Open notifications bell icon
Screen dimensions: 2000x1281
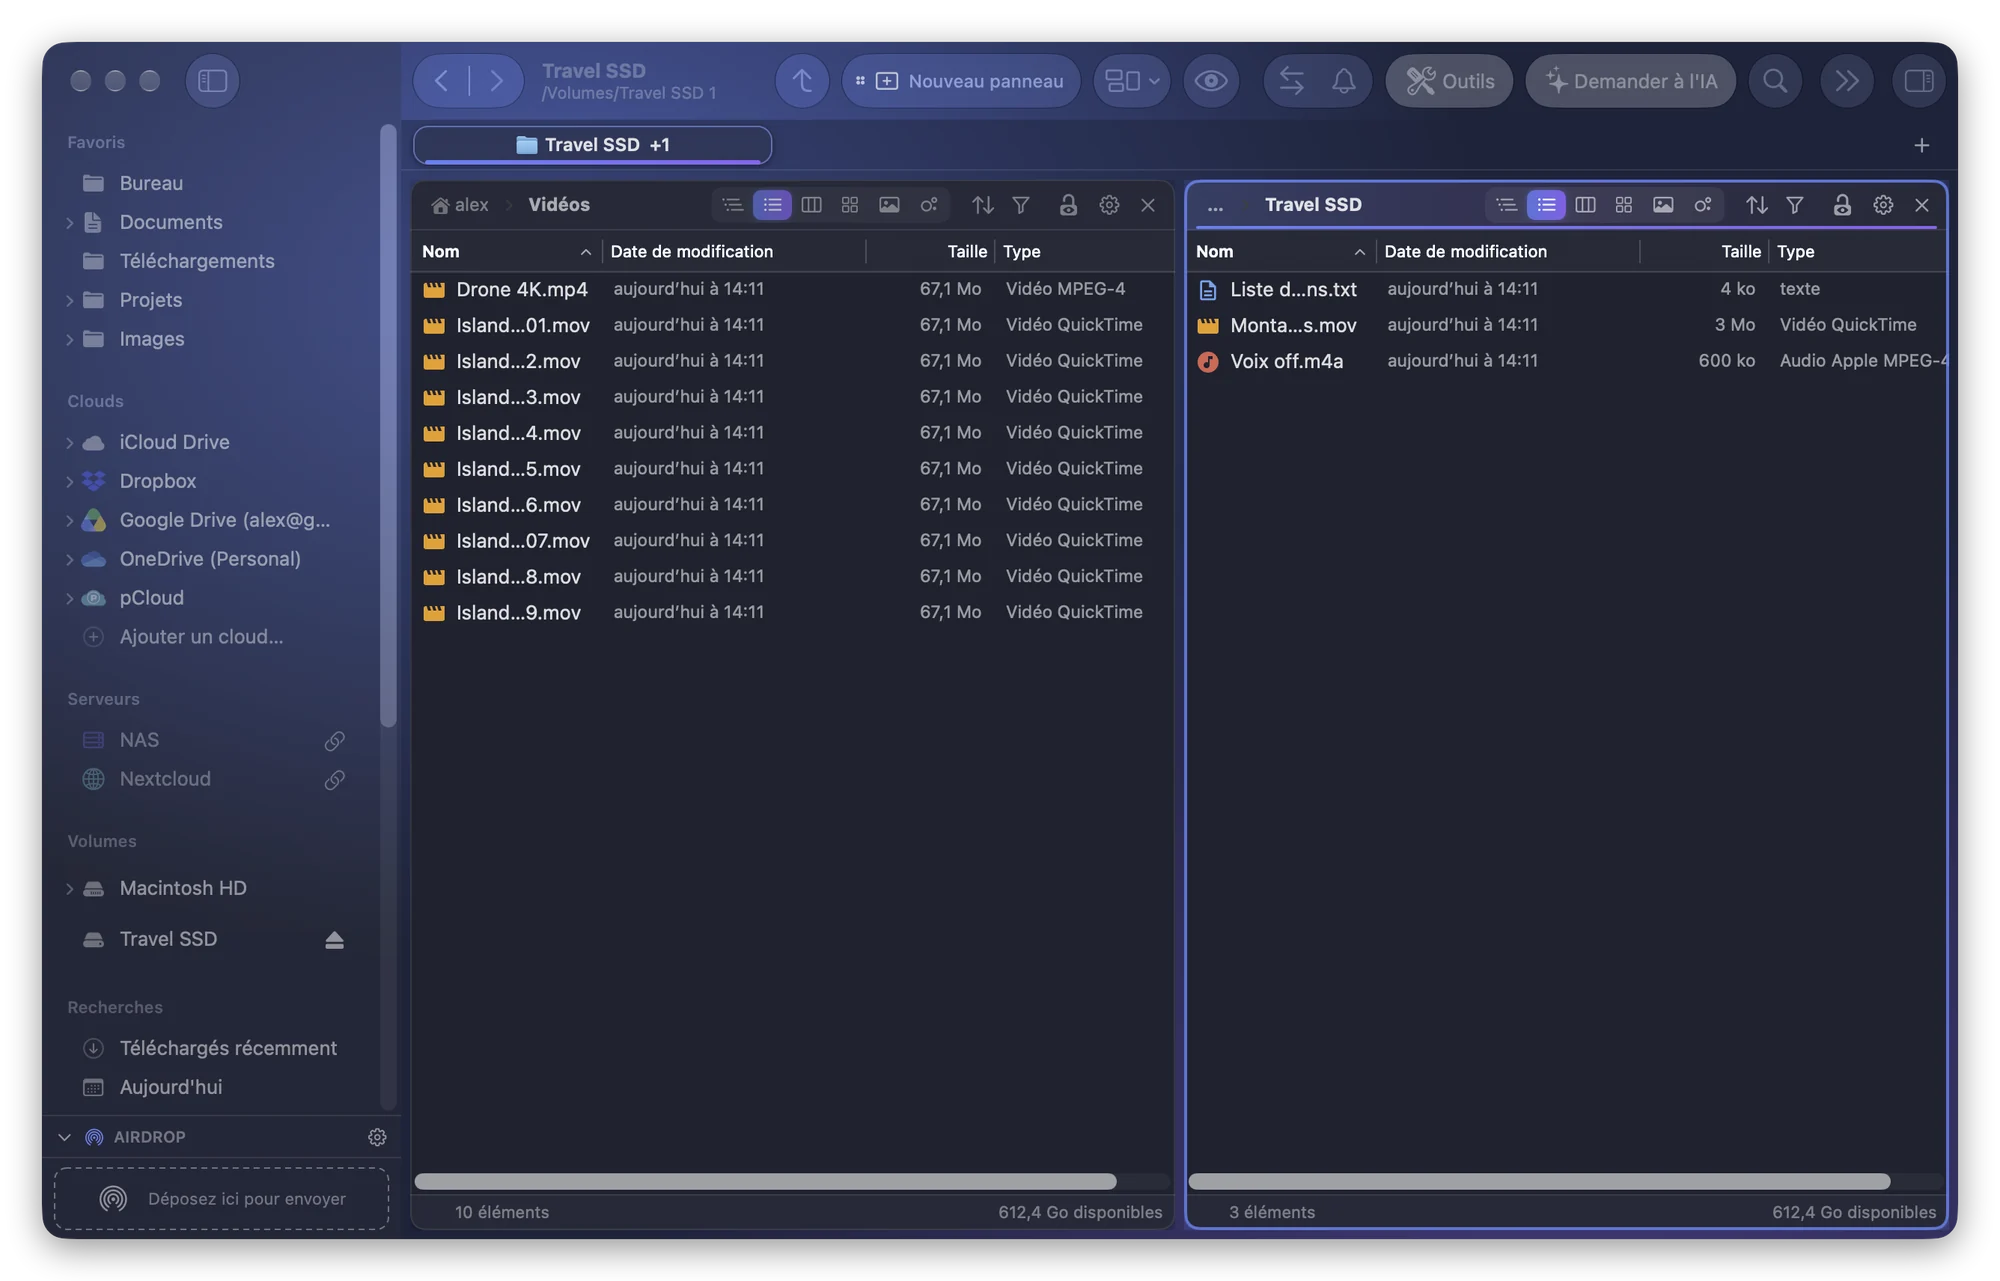tap(1344, 80)
